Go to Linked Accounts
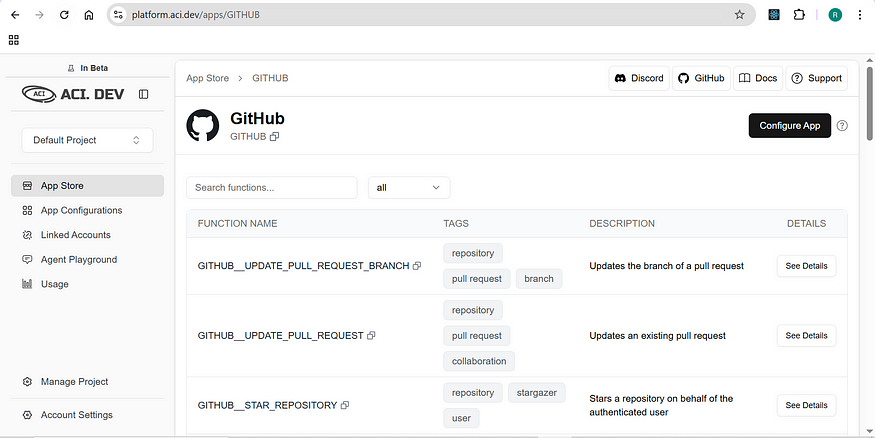 click(88, 235)
